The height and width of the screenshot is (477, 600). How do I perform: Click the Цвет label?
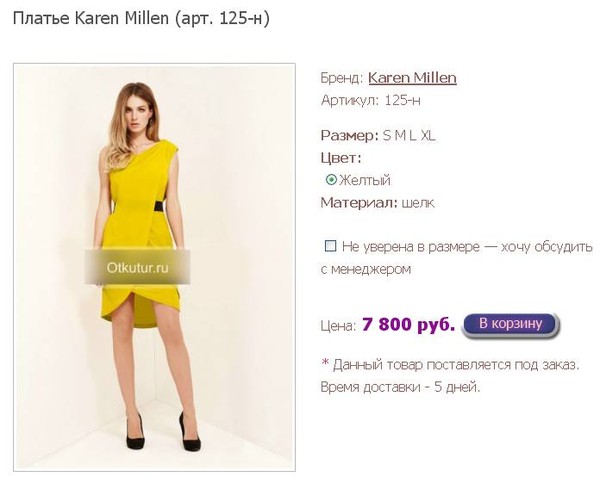[341, 158]
